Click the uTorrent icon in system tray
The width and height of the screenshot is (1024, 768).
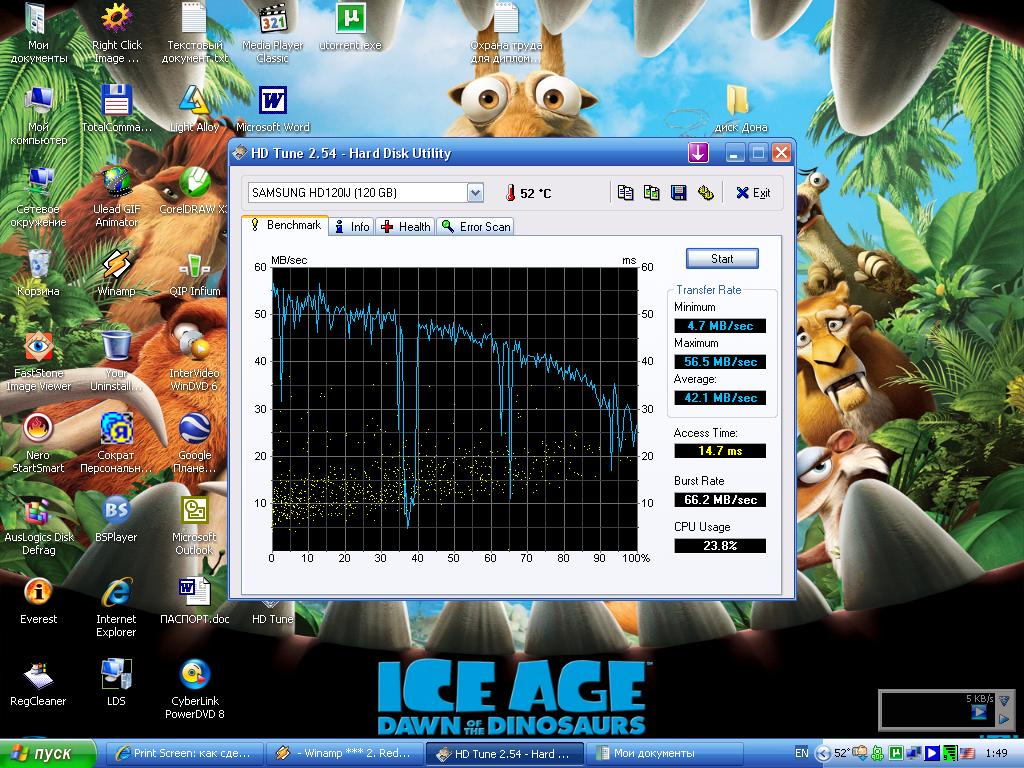point(898,753)
